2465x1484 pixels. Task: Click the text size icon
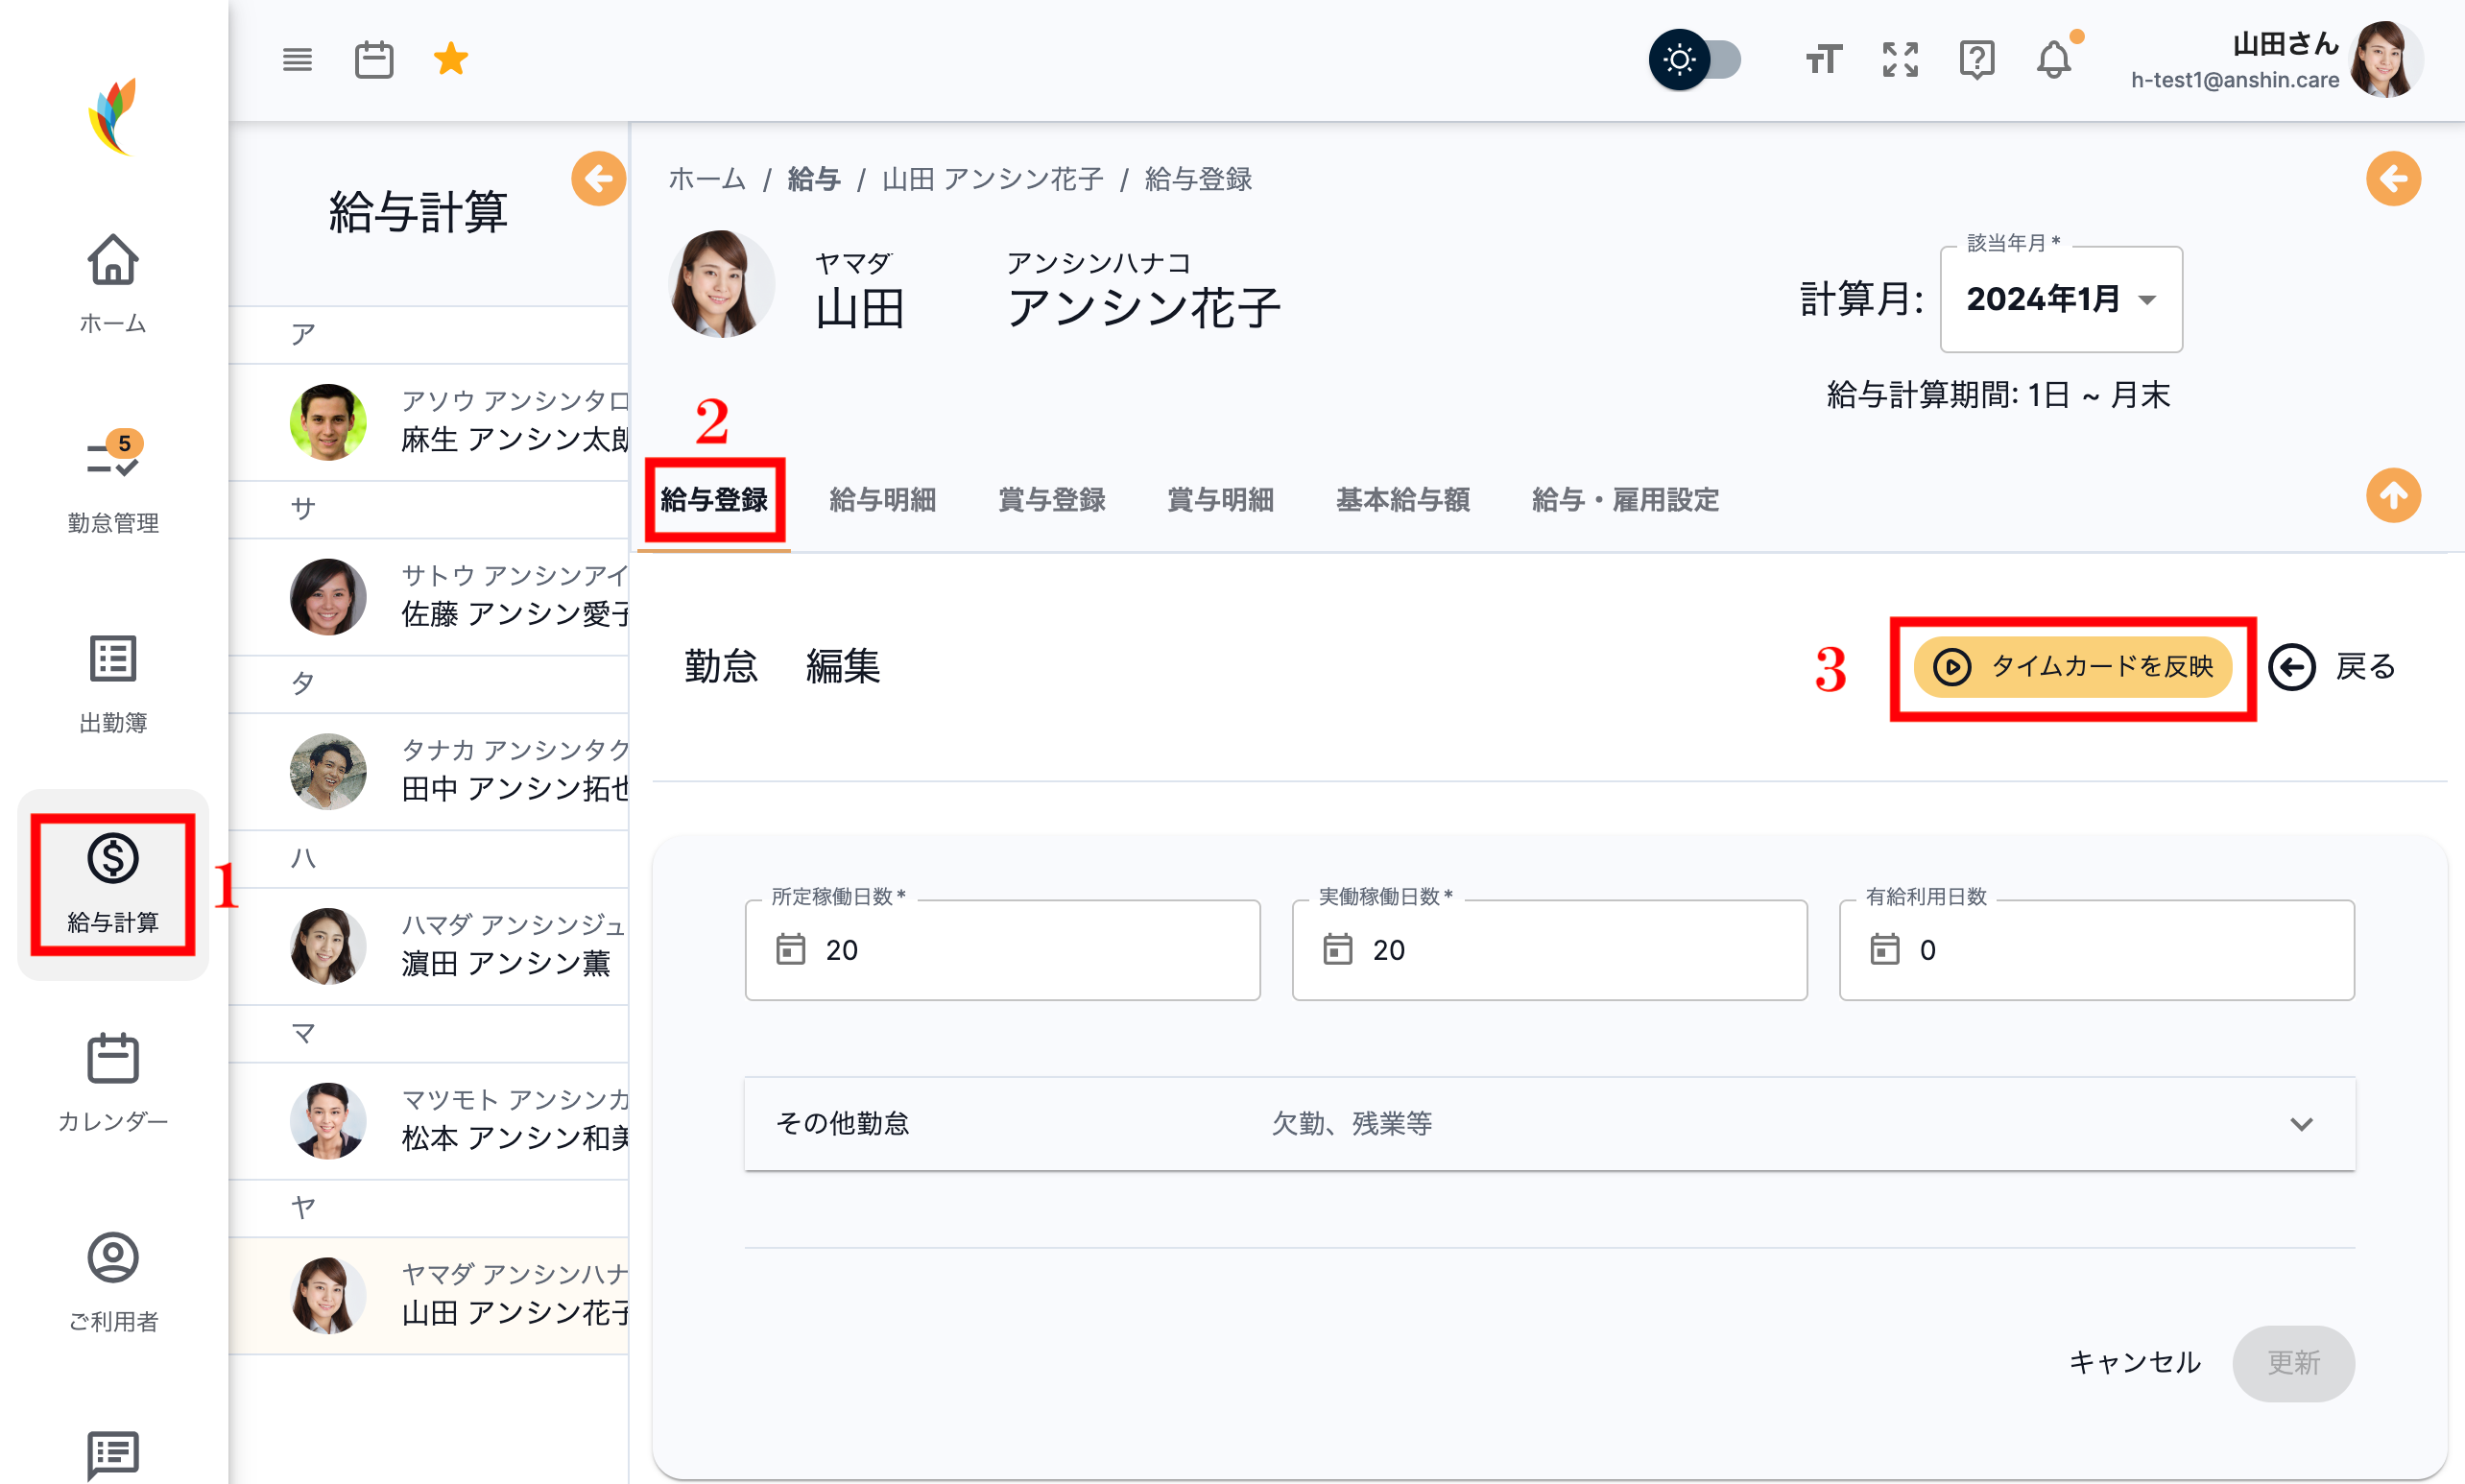pyautogui.click(x=1823, y=60)
